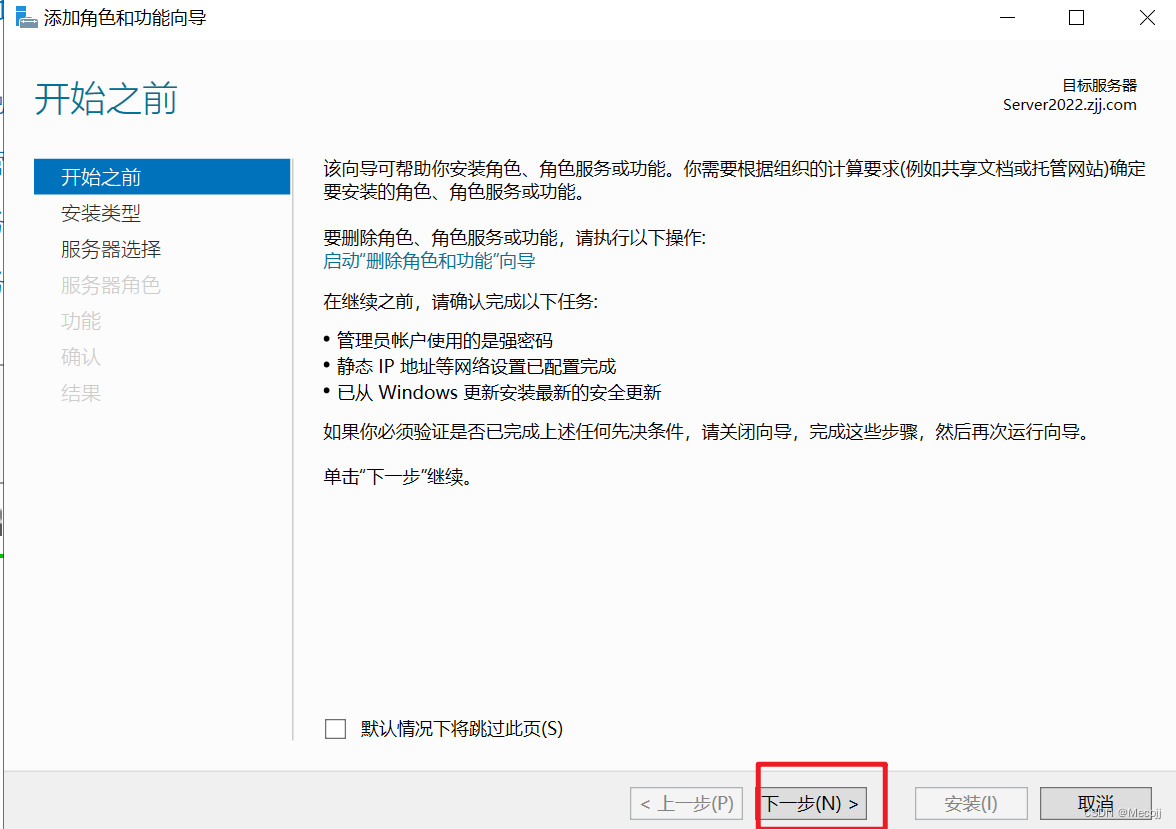Select the 开始之前 step in sidebar
The height and width of the screenshot is (829, 1176).
(162, 177)
